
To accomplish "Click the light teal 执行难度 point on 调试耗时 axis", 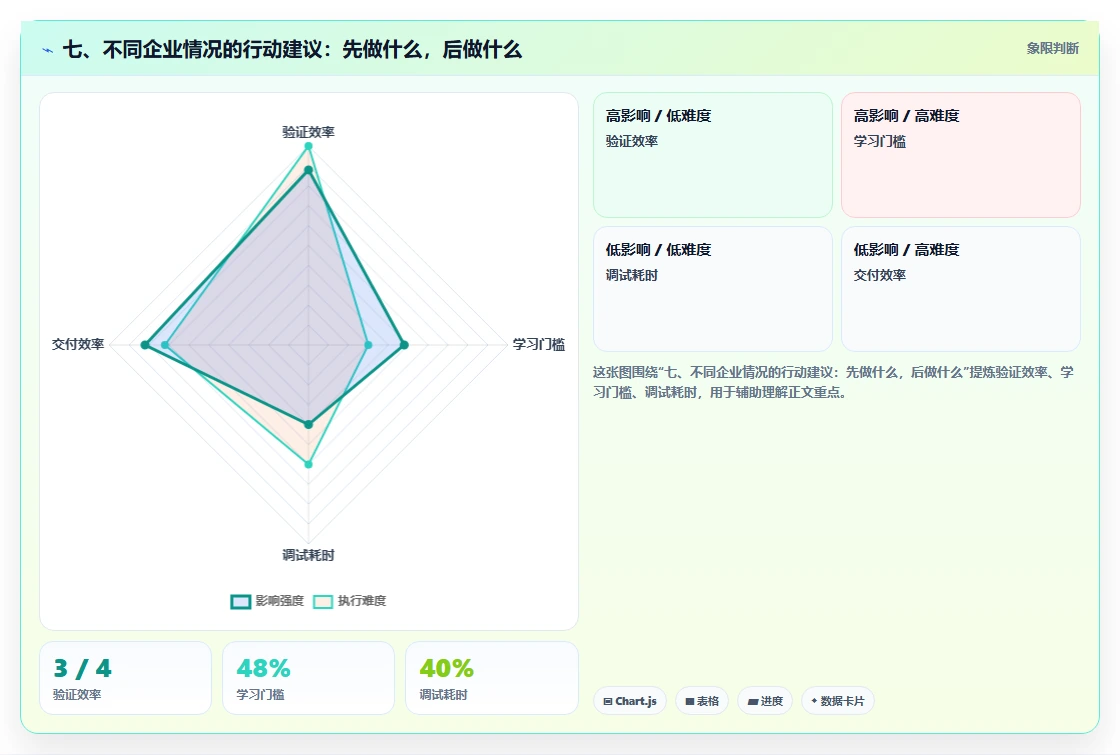I will (x=309, y=464).
